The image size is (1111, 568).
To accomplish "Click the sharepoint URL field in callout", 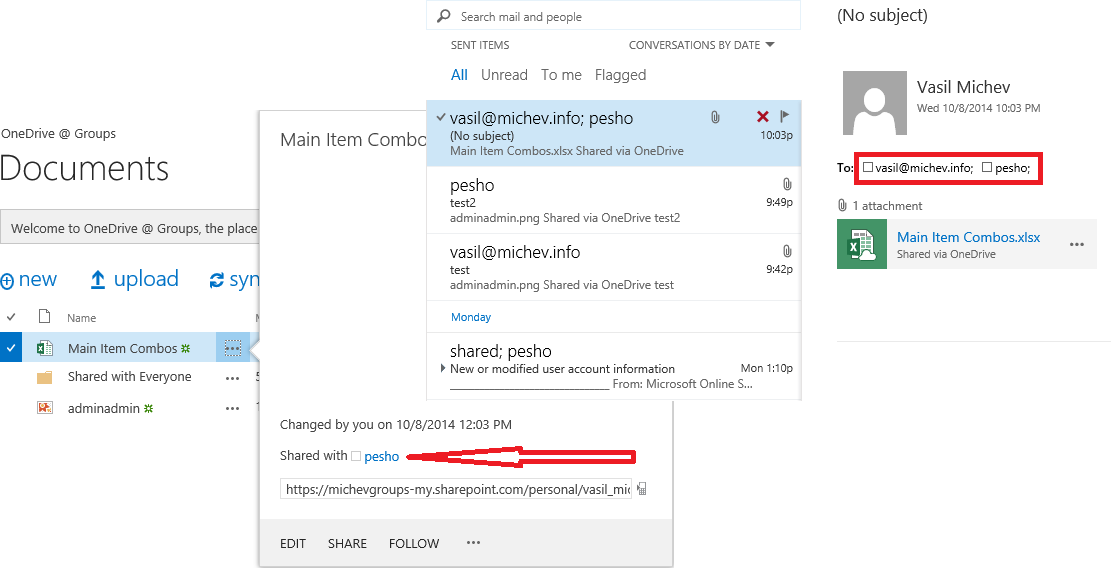I will point(456,489).
